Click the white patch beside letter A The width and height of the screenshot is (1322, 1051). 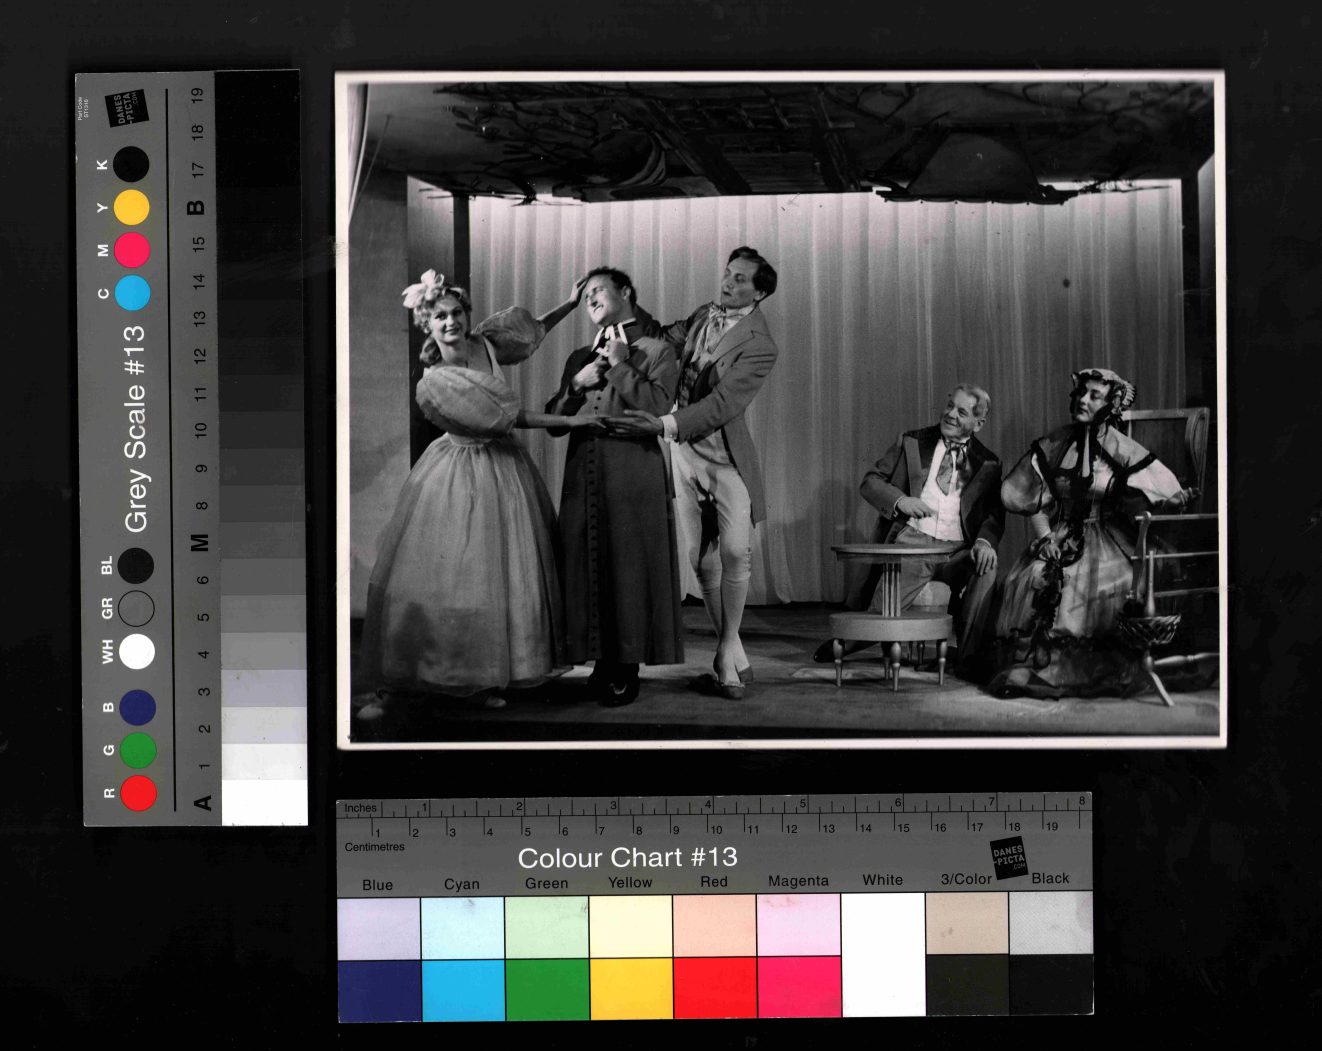pyautogui.click(x=264, y=802)
